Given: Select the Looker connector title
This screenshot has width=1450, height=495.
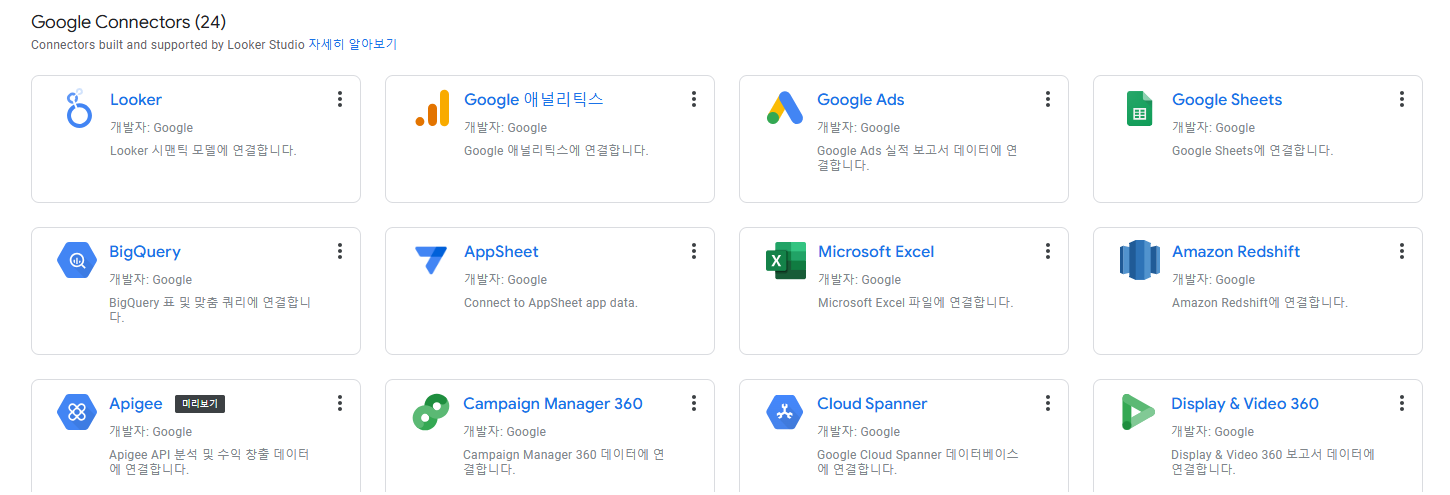Looking at the screenshot, I should pos(136,100).
